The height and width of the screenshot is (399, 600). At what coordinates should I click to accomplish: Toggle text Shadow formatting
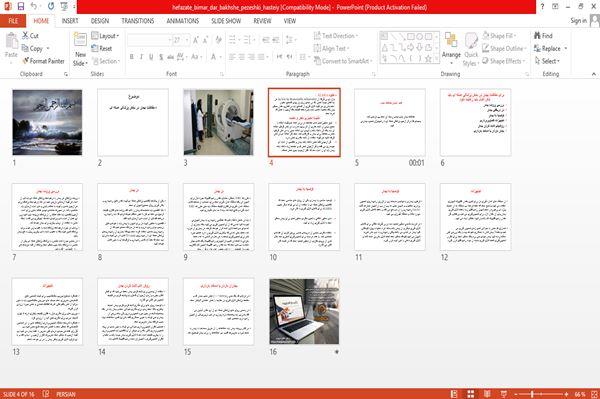point(161,57)
